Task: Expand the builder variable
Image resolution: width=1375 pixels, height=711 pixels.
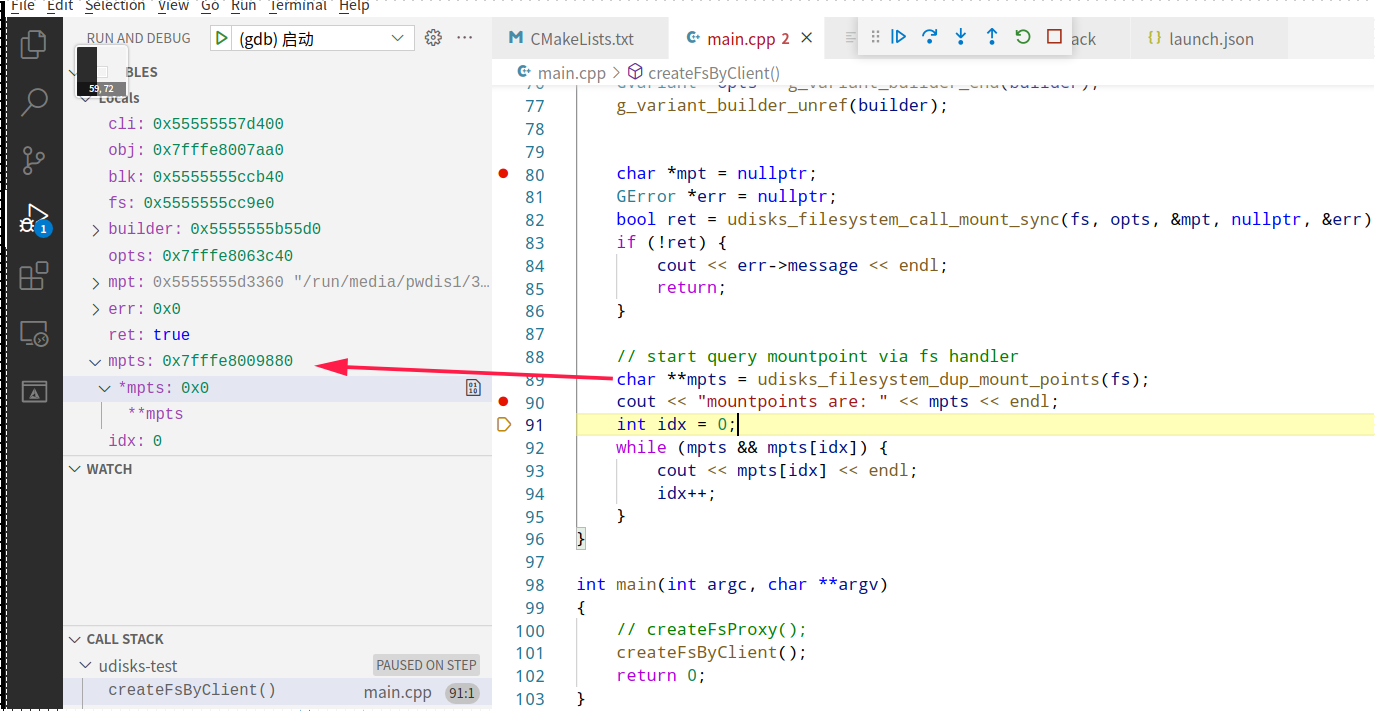Action: click(x=96, y=230)
